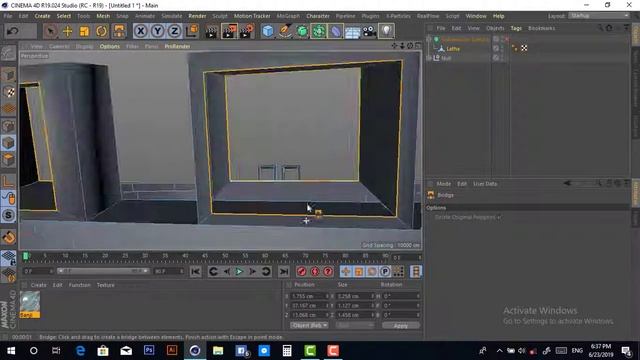Select the Move tool
The image size is (640, 360).
coord(68,31)
